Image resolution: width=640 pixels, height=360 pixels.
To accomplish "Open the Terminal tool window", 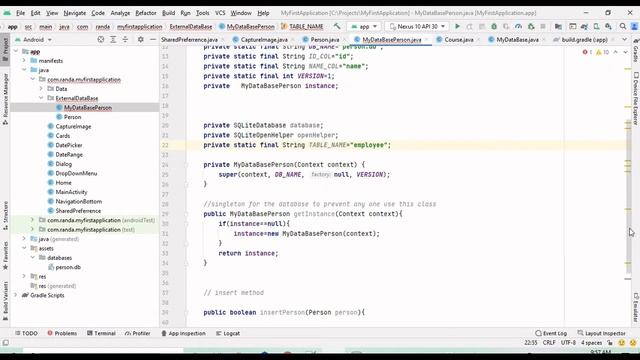I will [x=101, y=333].
